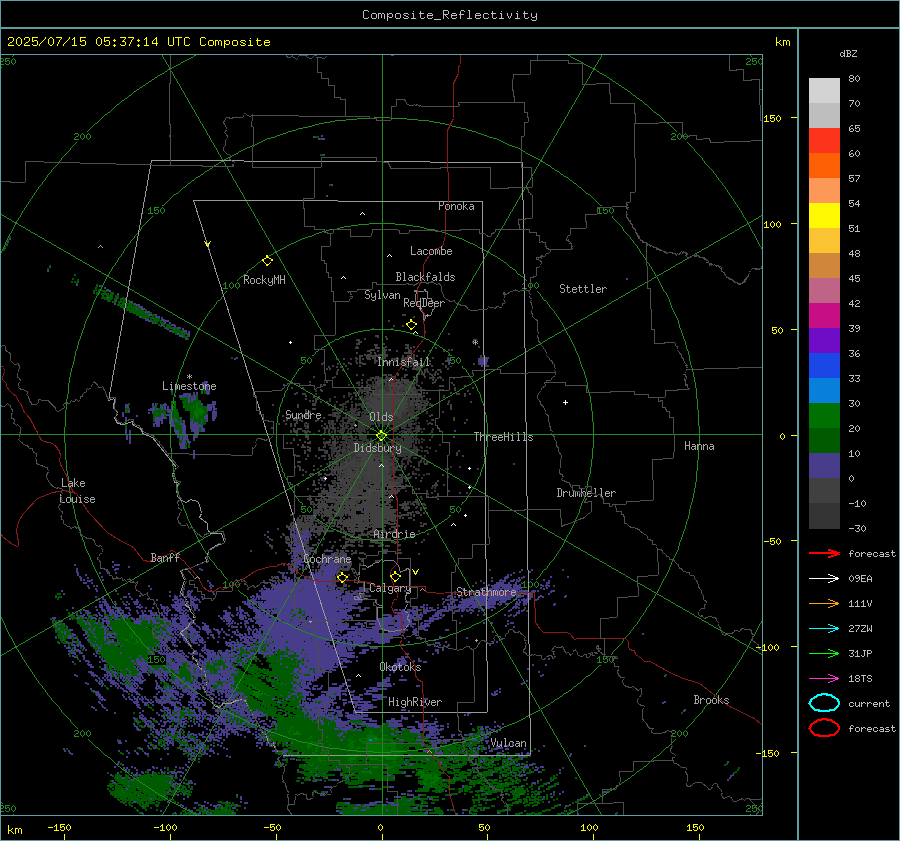
Task: Click the Cochrane city label
Action: (x=327, y=559)
